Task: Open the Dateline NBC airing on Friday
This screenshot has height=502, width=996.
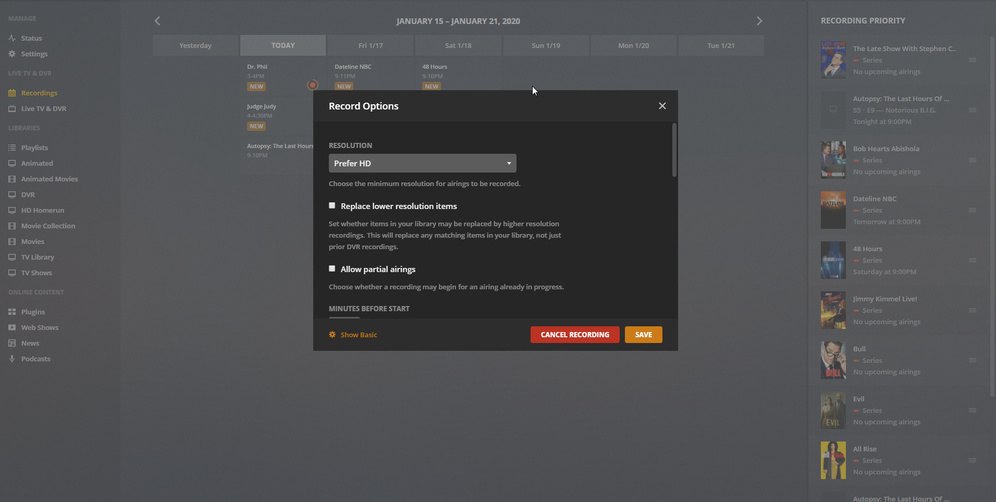Action: click(x=368, y=77)
